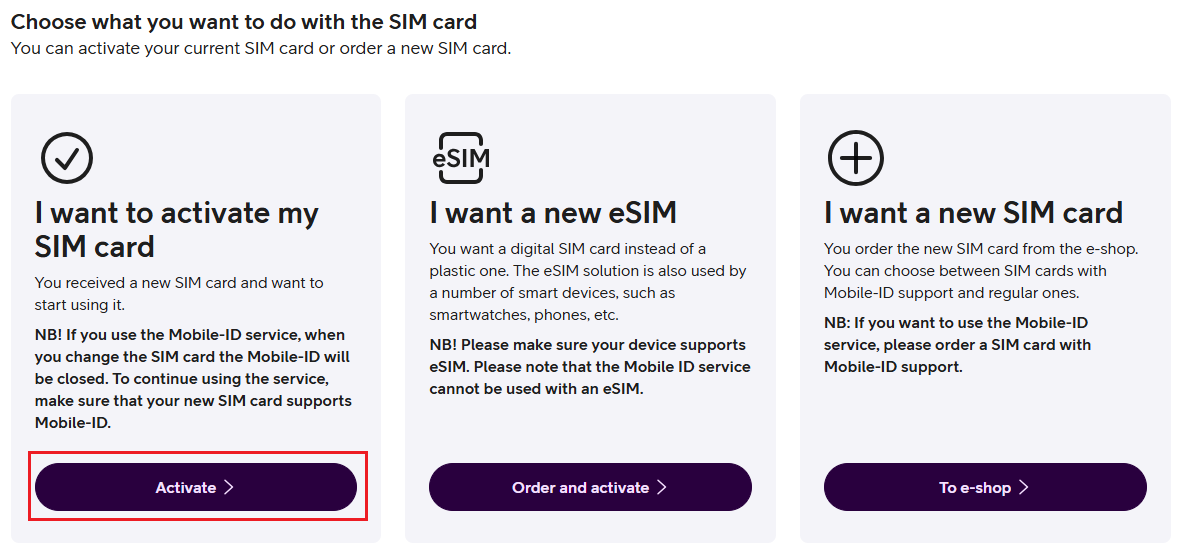Click the plus circle icon for new SIM
This screenshot has height=553, width=1183.
[x=856, y=158]
